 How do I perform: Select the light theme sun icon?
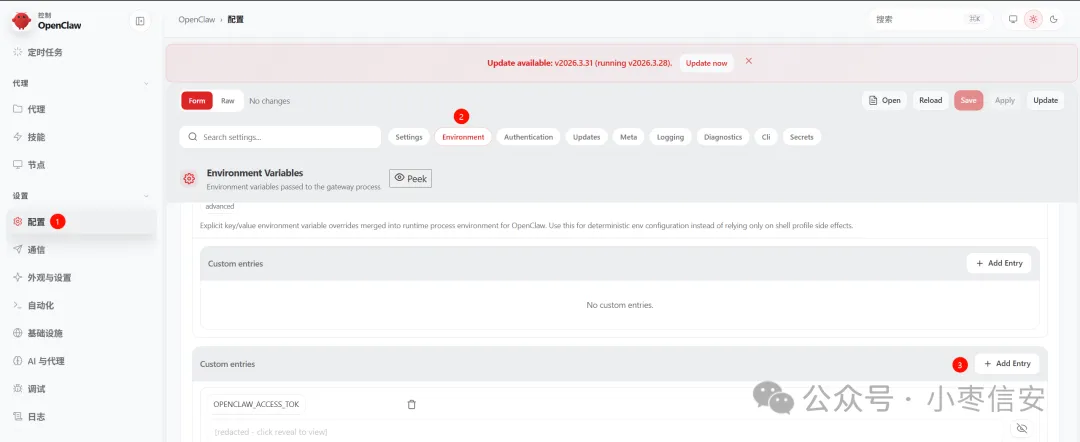pos(1033,19)
